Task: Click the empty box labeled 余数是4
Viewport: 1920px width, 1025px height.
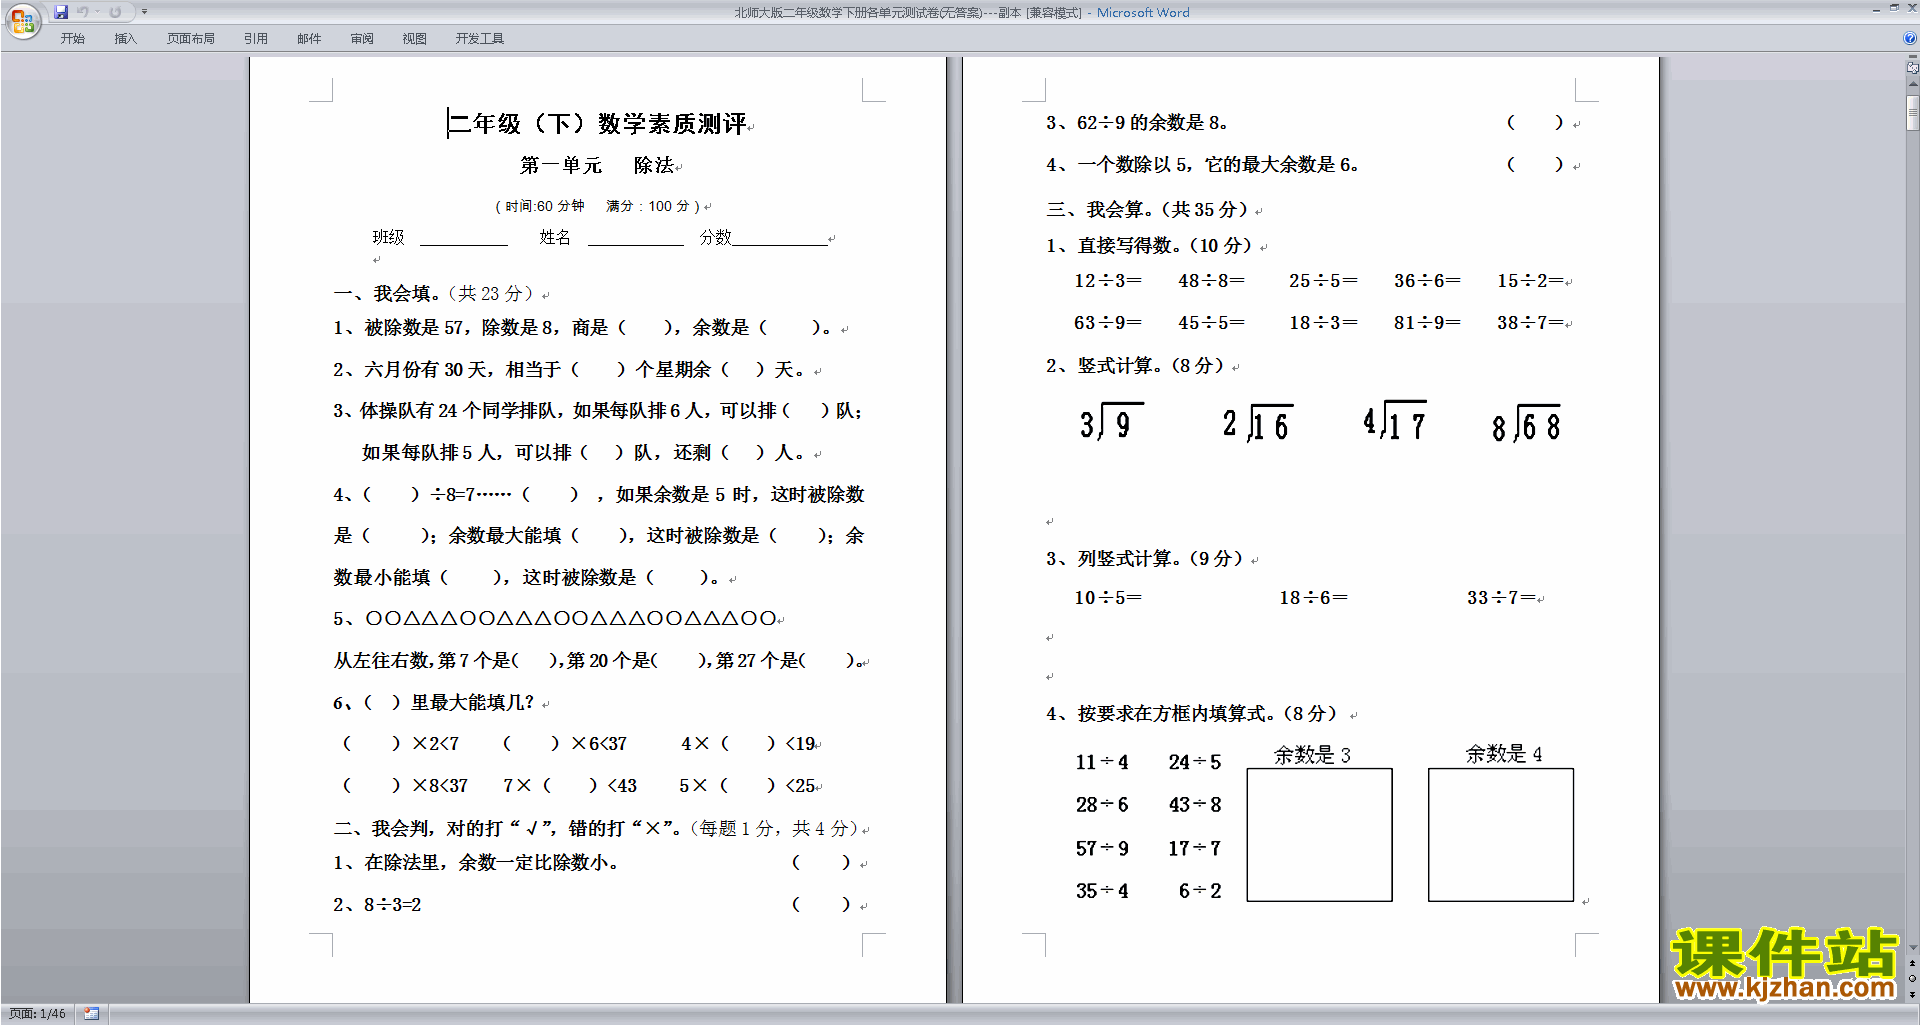Action: 1501,835
